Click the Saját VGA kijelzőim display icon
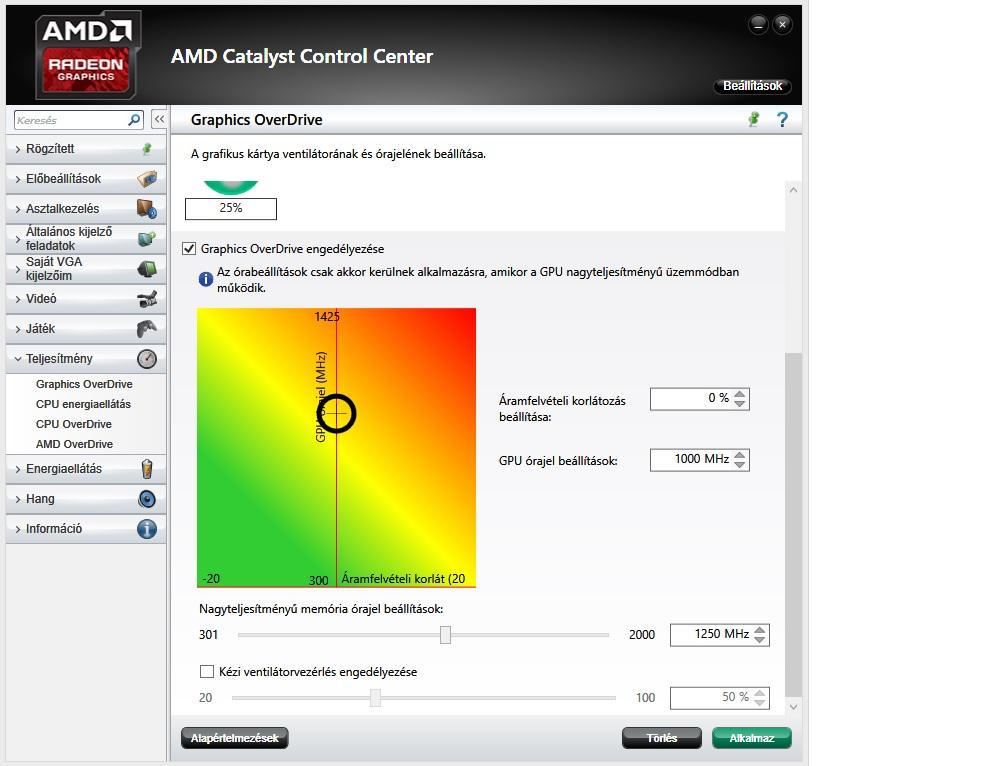This screenshot has width=1008, height=766. (x=147, y=269)
